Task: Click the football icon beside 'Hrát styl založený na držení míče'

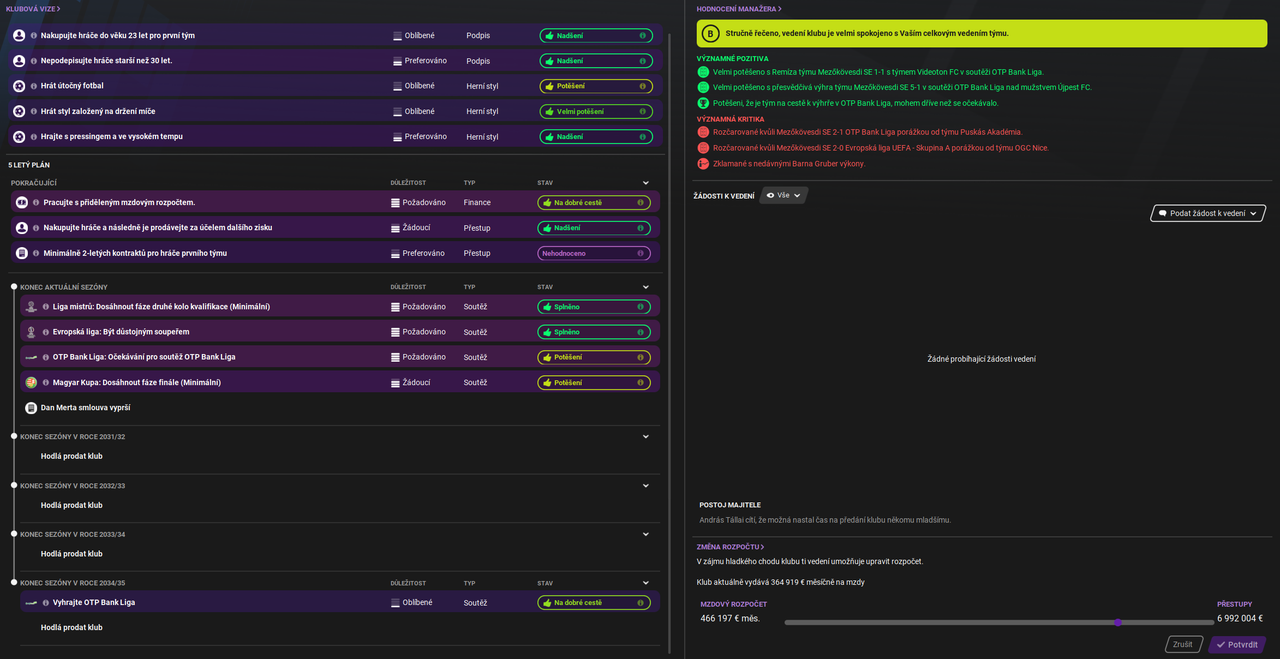Action: pyautogui.click(x=19, y=111)
